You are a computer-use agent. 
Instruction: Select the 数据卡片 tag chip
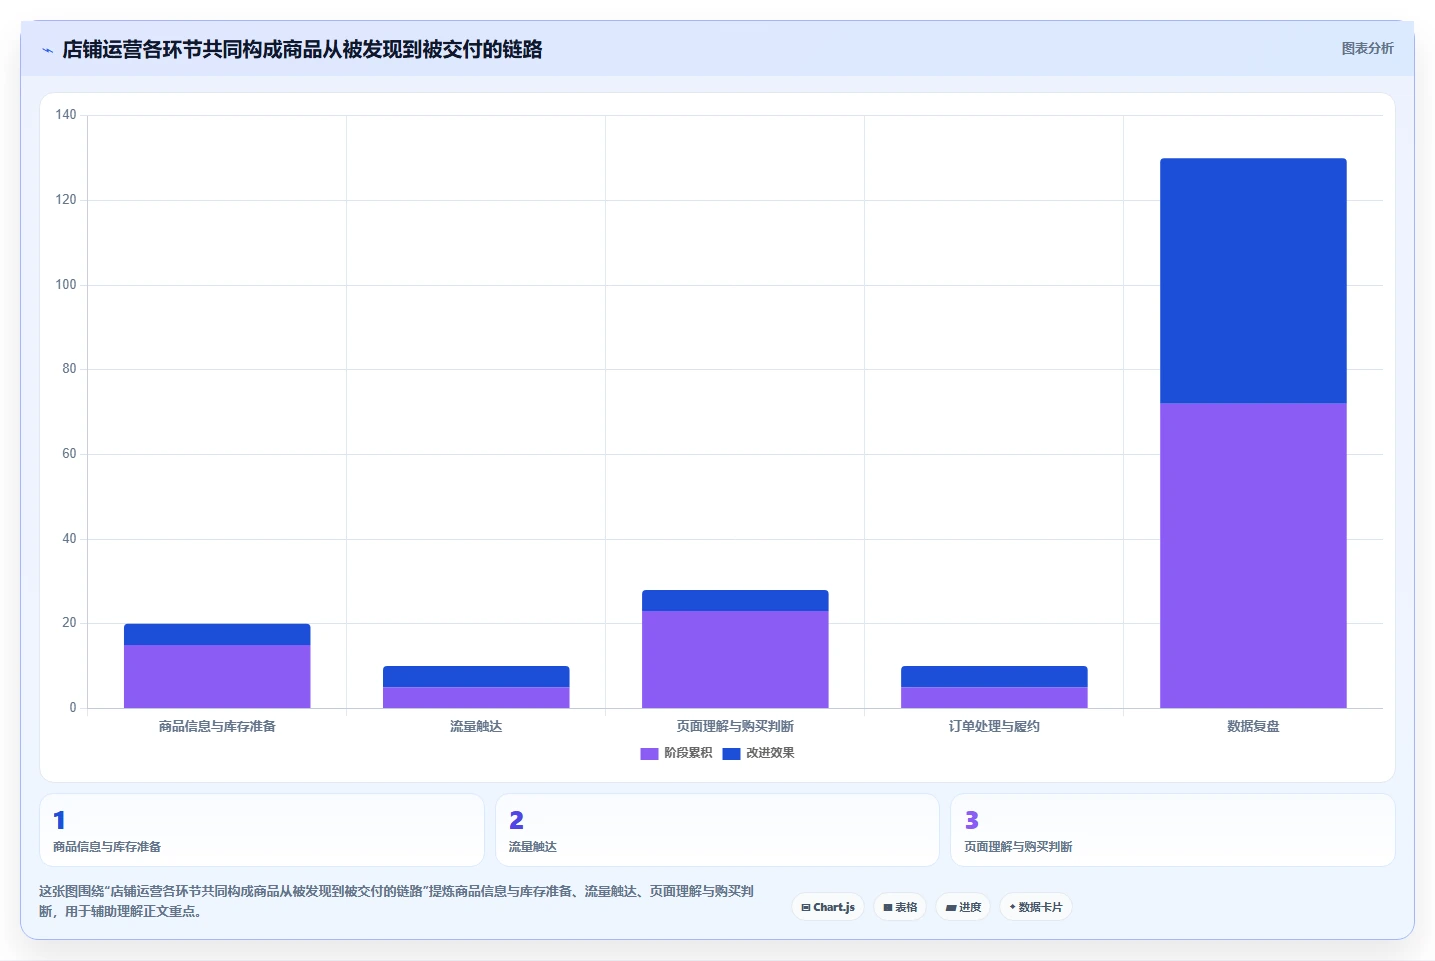[1036, 907]
